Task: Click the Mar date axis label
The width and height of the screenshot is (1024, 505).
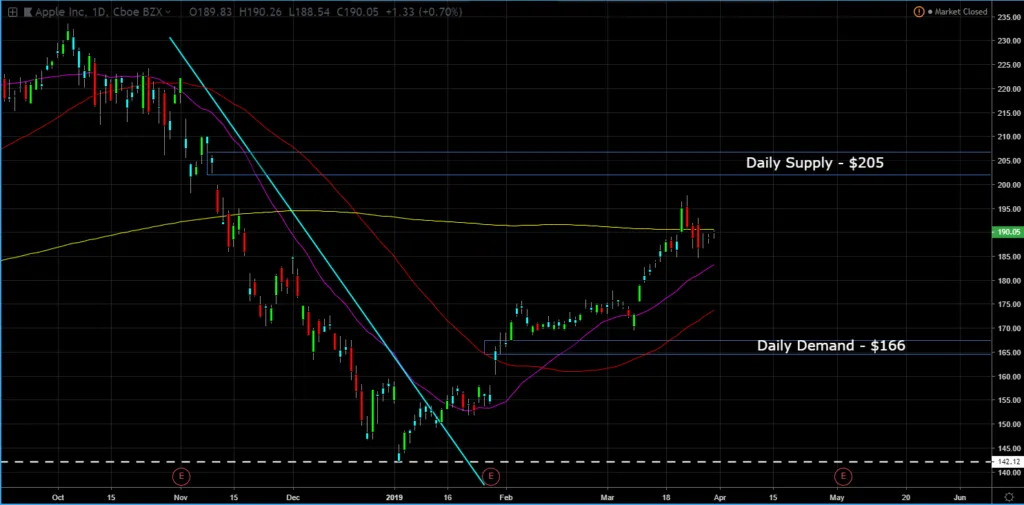Action: click(x=608, y=498)
